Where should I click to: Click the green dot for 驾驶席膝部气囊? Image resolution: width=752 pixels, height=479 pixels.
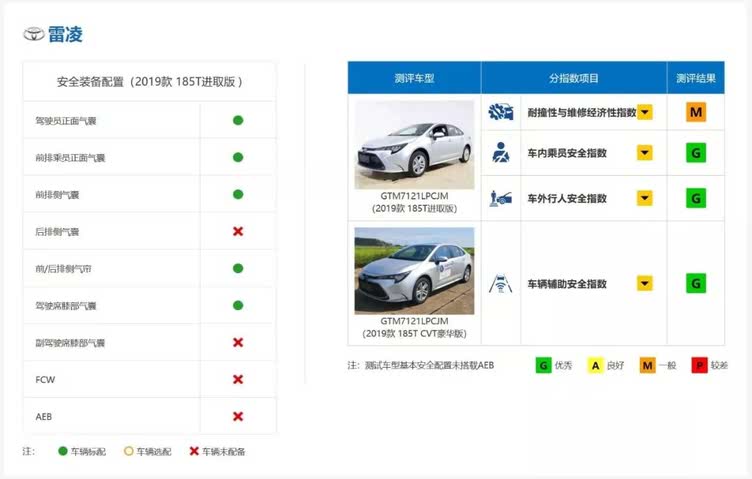coord(238,305)
